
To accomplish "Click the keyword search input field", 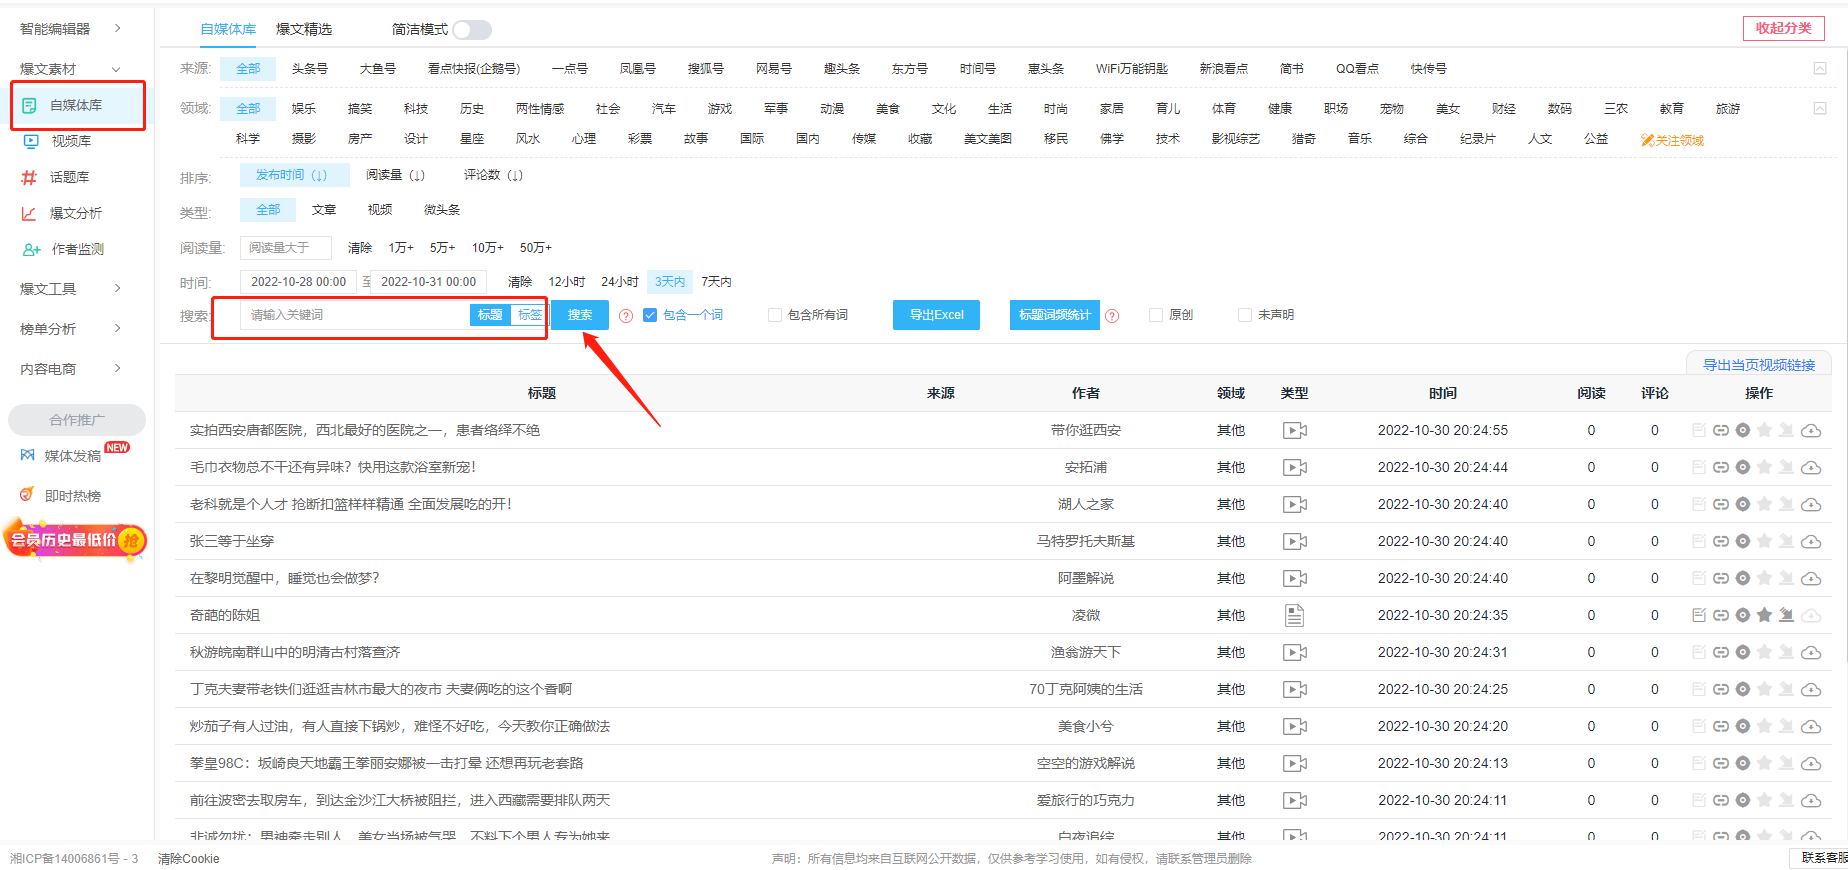I will coord(355,315).
